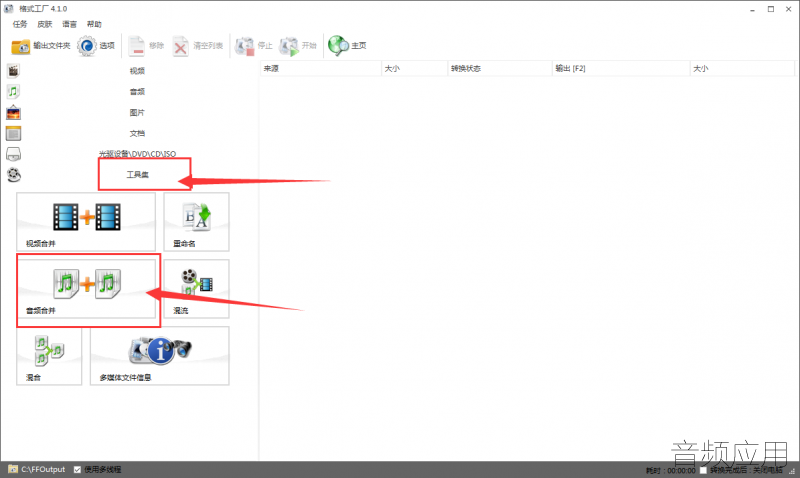Launch the 重命名 rename tool
Viewport: 800px width, 478px height.
click(196, 222)
